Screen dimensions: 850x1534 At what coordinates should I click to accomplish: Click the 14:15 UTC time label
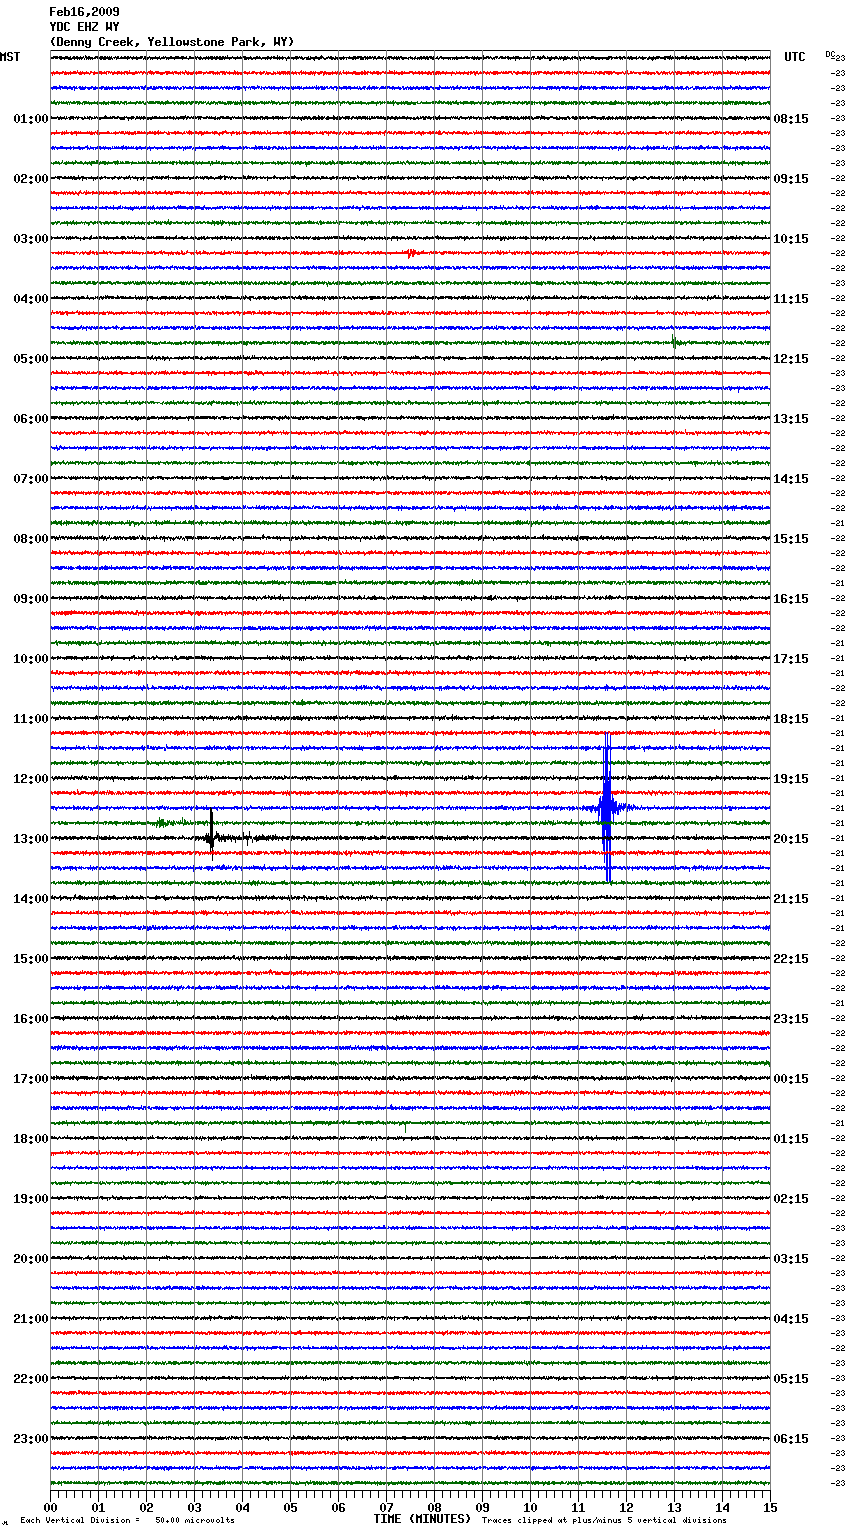tap(791, 479)
